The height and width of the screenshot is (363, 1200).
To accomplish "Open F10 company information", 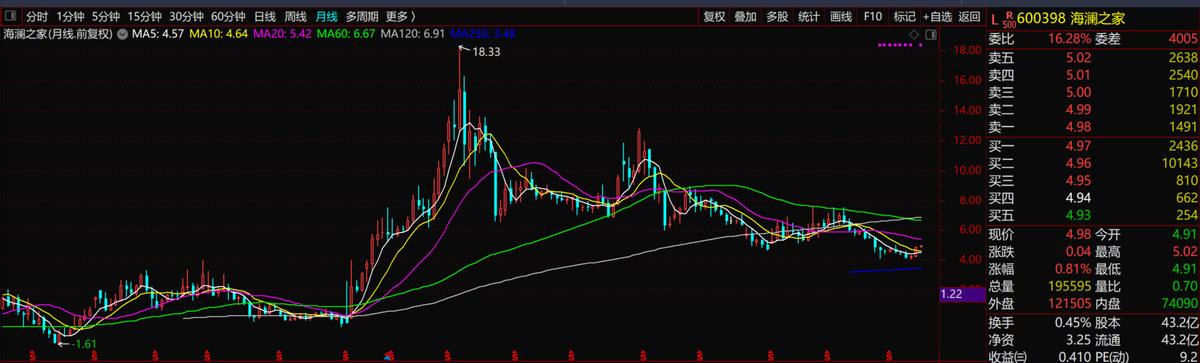I will pyautogui.click(x=872, y=16).
